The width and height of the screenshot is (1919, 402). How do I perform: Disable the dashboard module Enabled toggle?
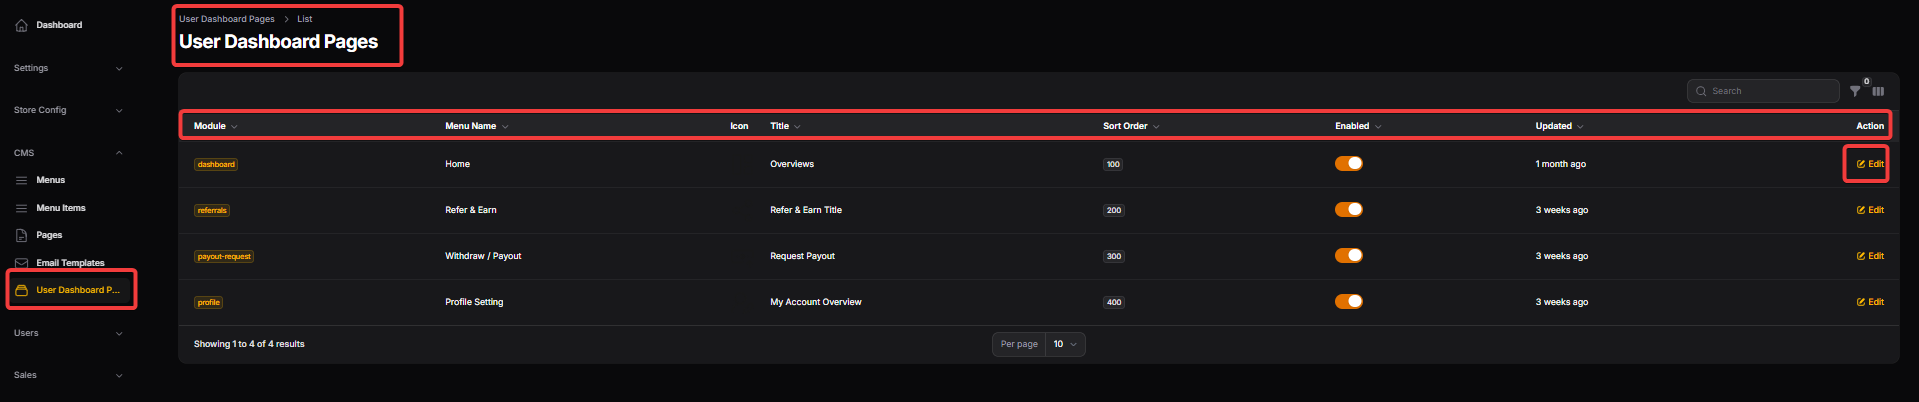pos(1348,164)
